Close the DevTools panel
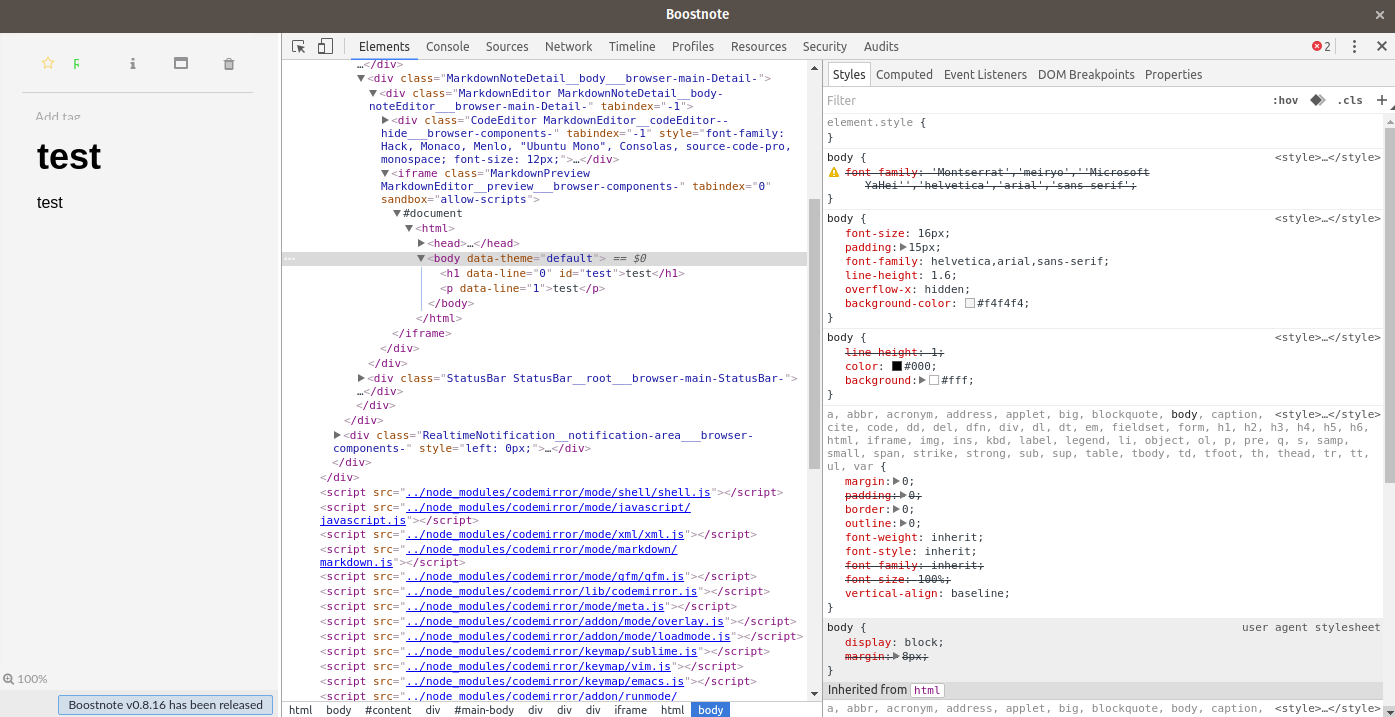Image resolution: width=1395 pixels, height=717 pixels. (1382, 46)
